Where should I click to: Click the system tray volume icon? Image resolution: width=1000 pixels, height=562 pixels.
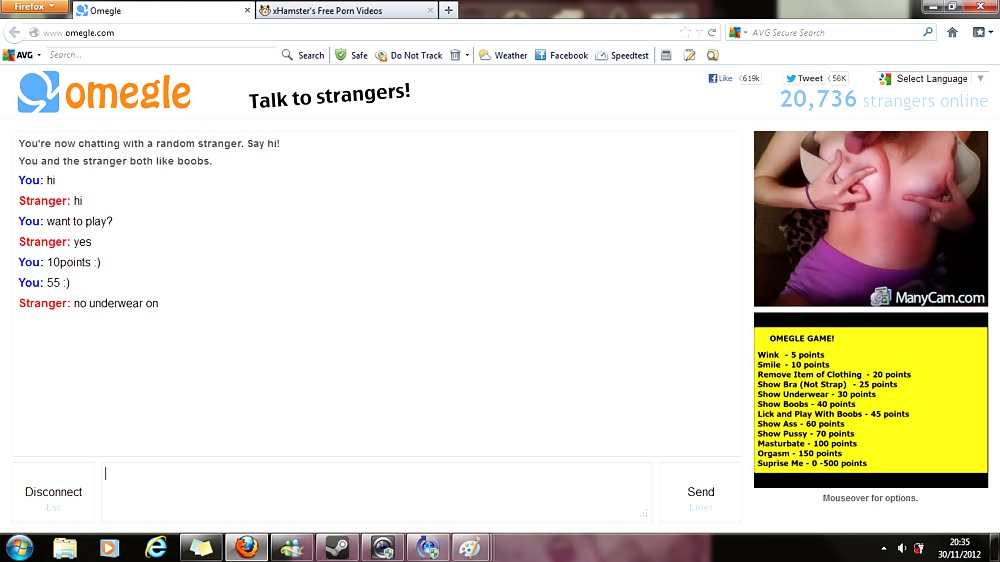pyautogui.click(x=901, y=548)
